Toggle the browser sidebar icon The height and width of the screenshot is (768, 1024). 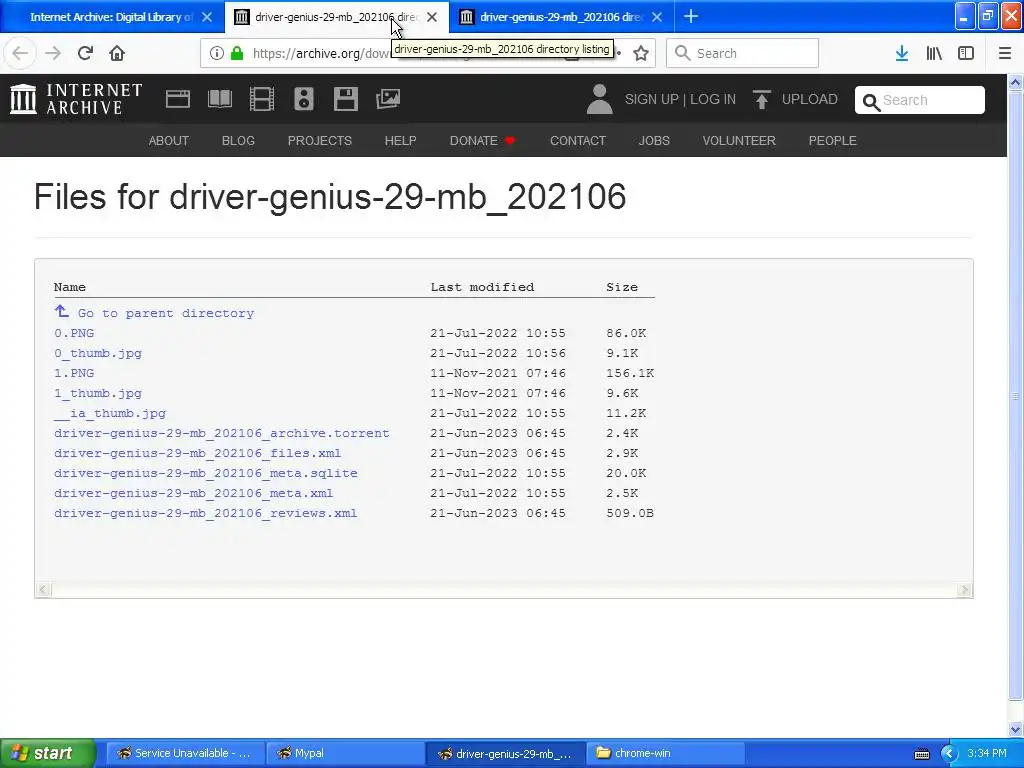(966, 54)
